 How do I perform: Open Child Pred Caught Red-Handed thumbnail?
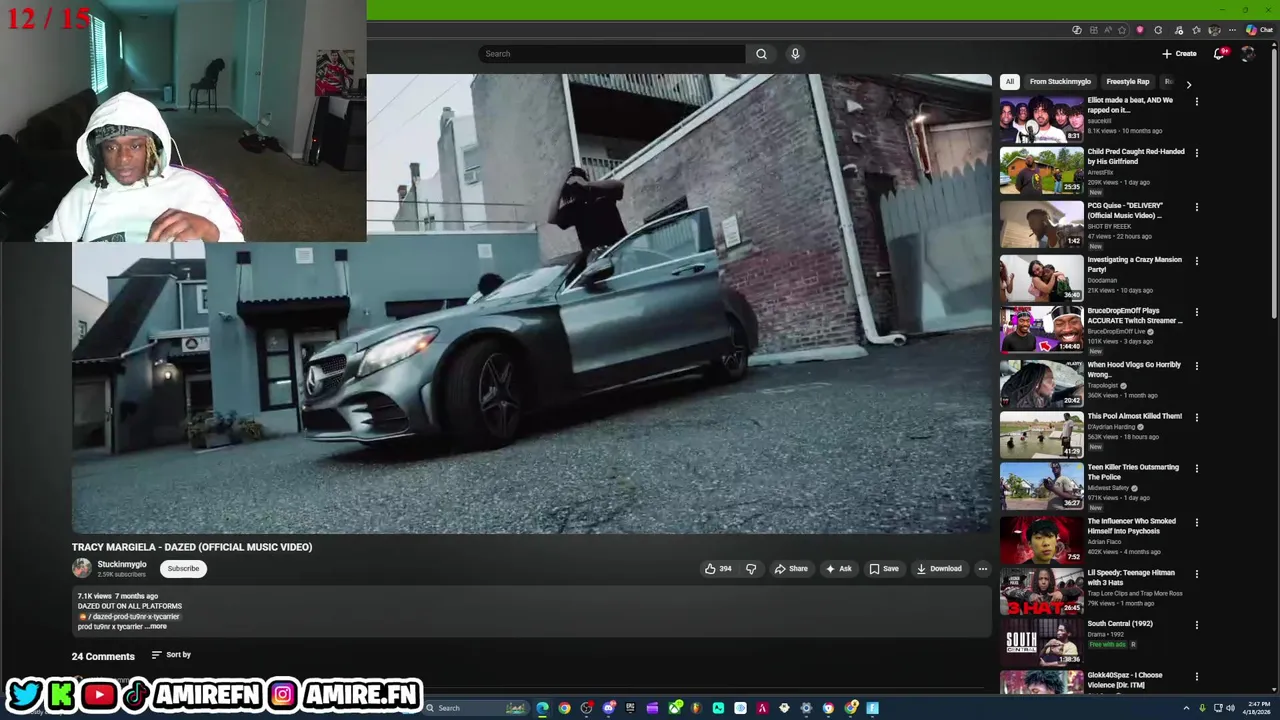click(x=1041, y=170)
